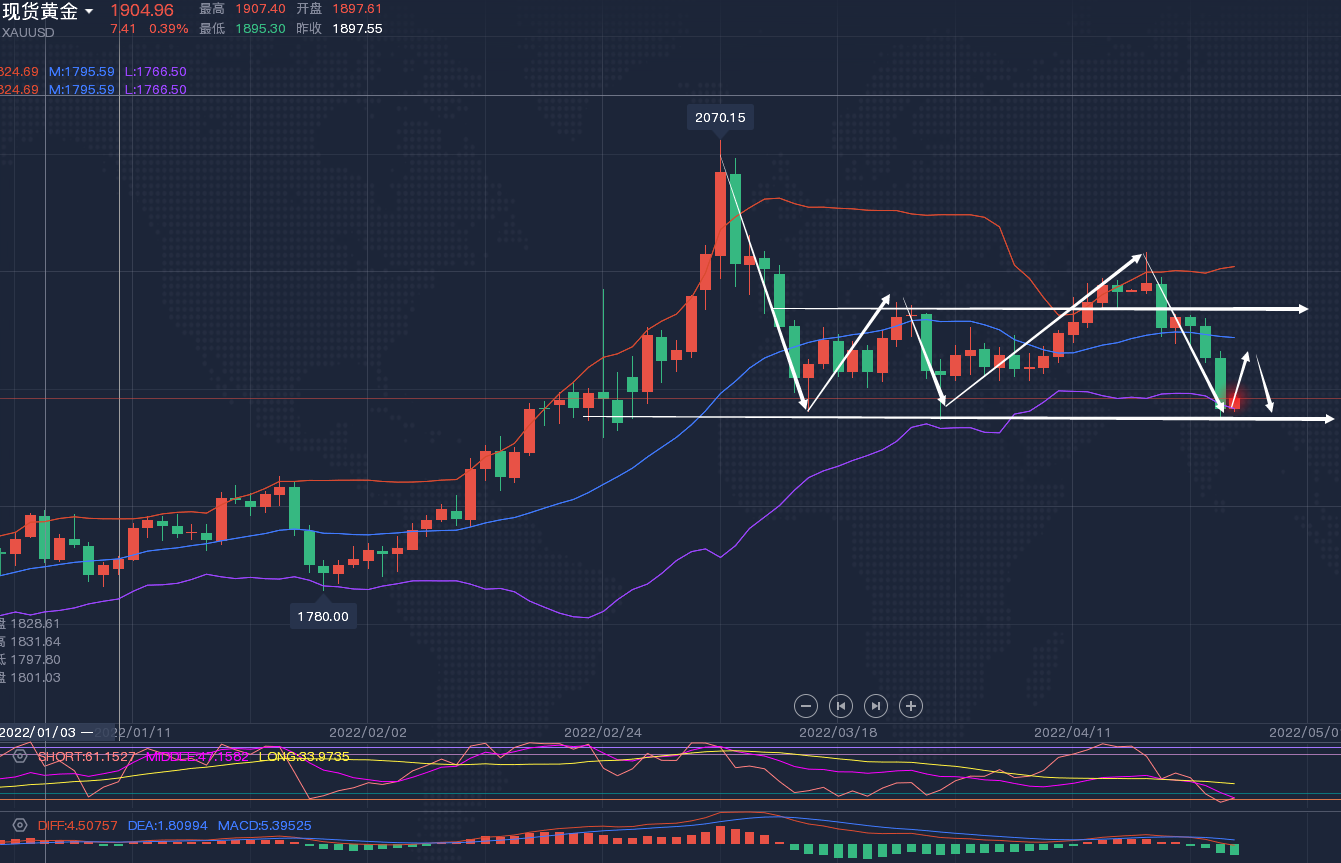The width and height of the screenshot is (1341, 863).
Task: Select the 1780.00 low price marker
Action: (323, 616)
